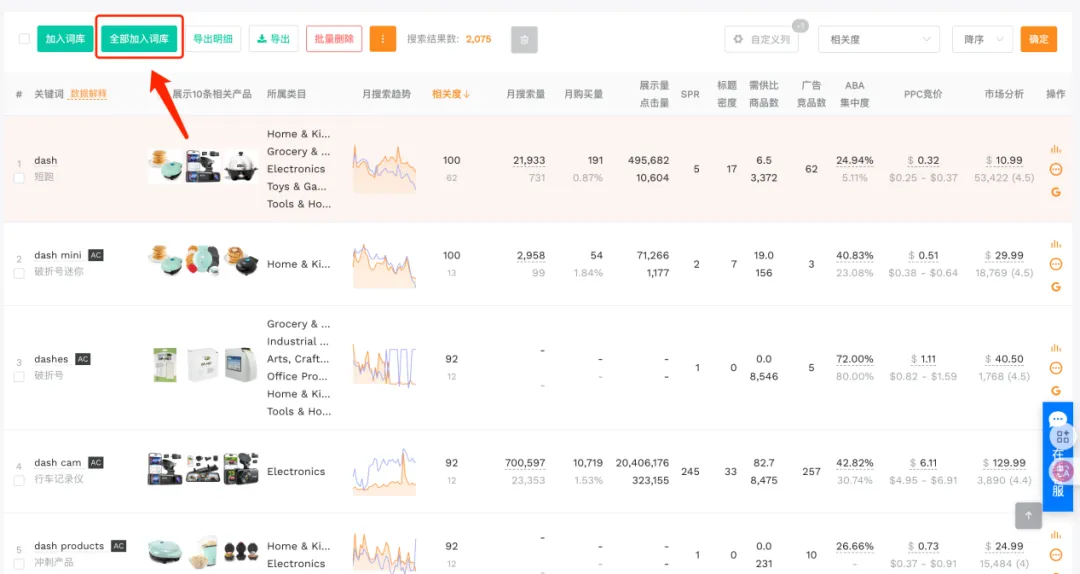1080x574 pixels.
Task: Click the market price $ 40.50
Action: pyautogui.click(x=1004, y=359)
